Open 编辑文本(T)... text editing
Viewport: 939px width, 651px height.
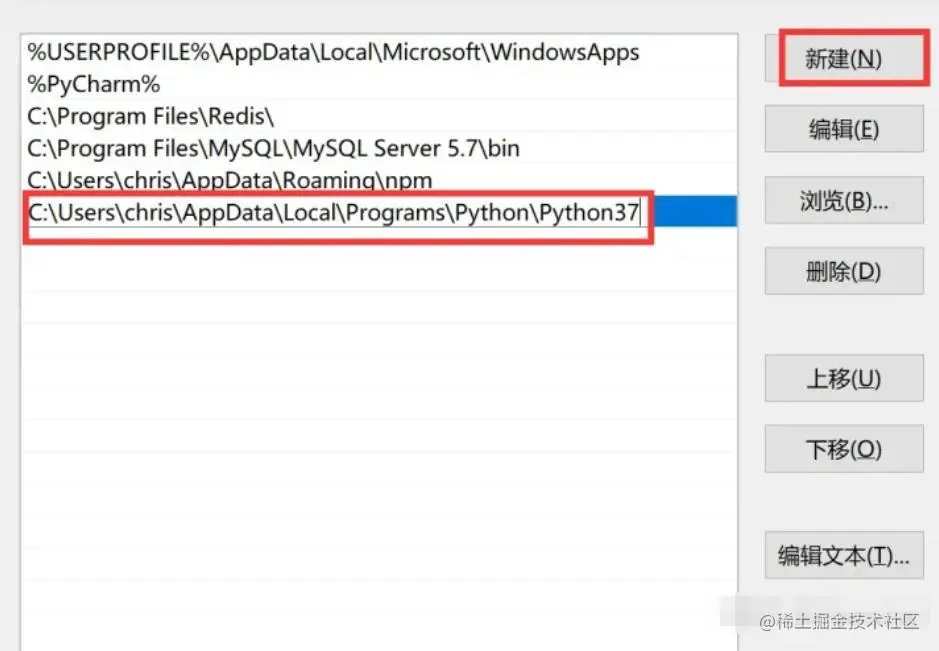[x=844, y=556]
